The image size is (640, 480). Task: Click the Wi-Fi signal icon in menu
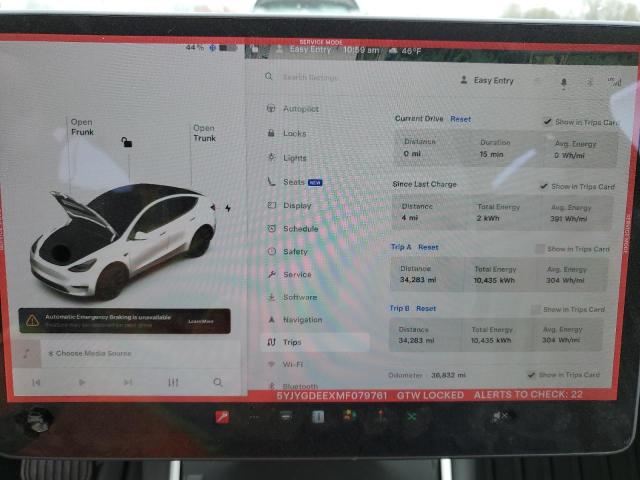271,364
